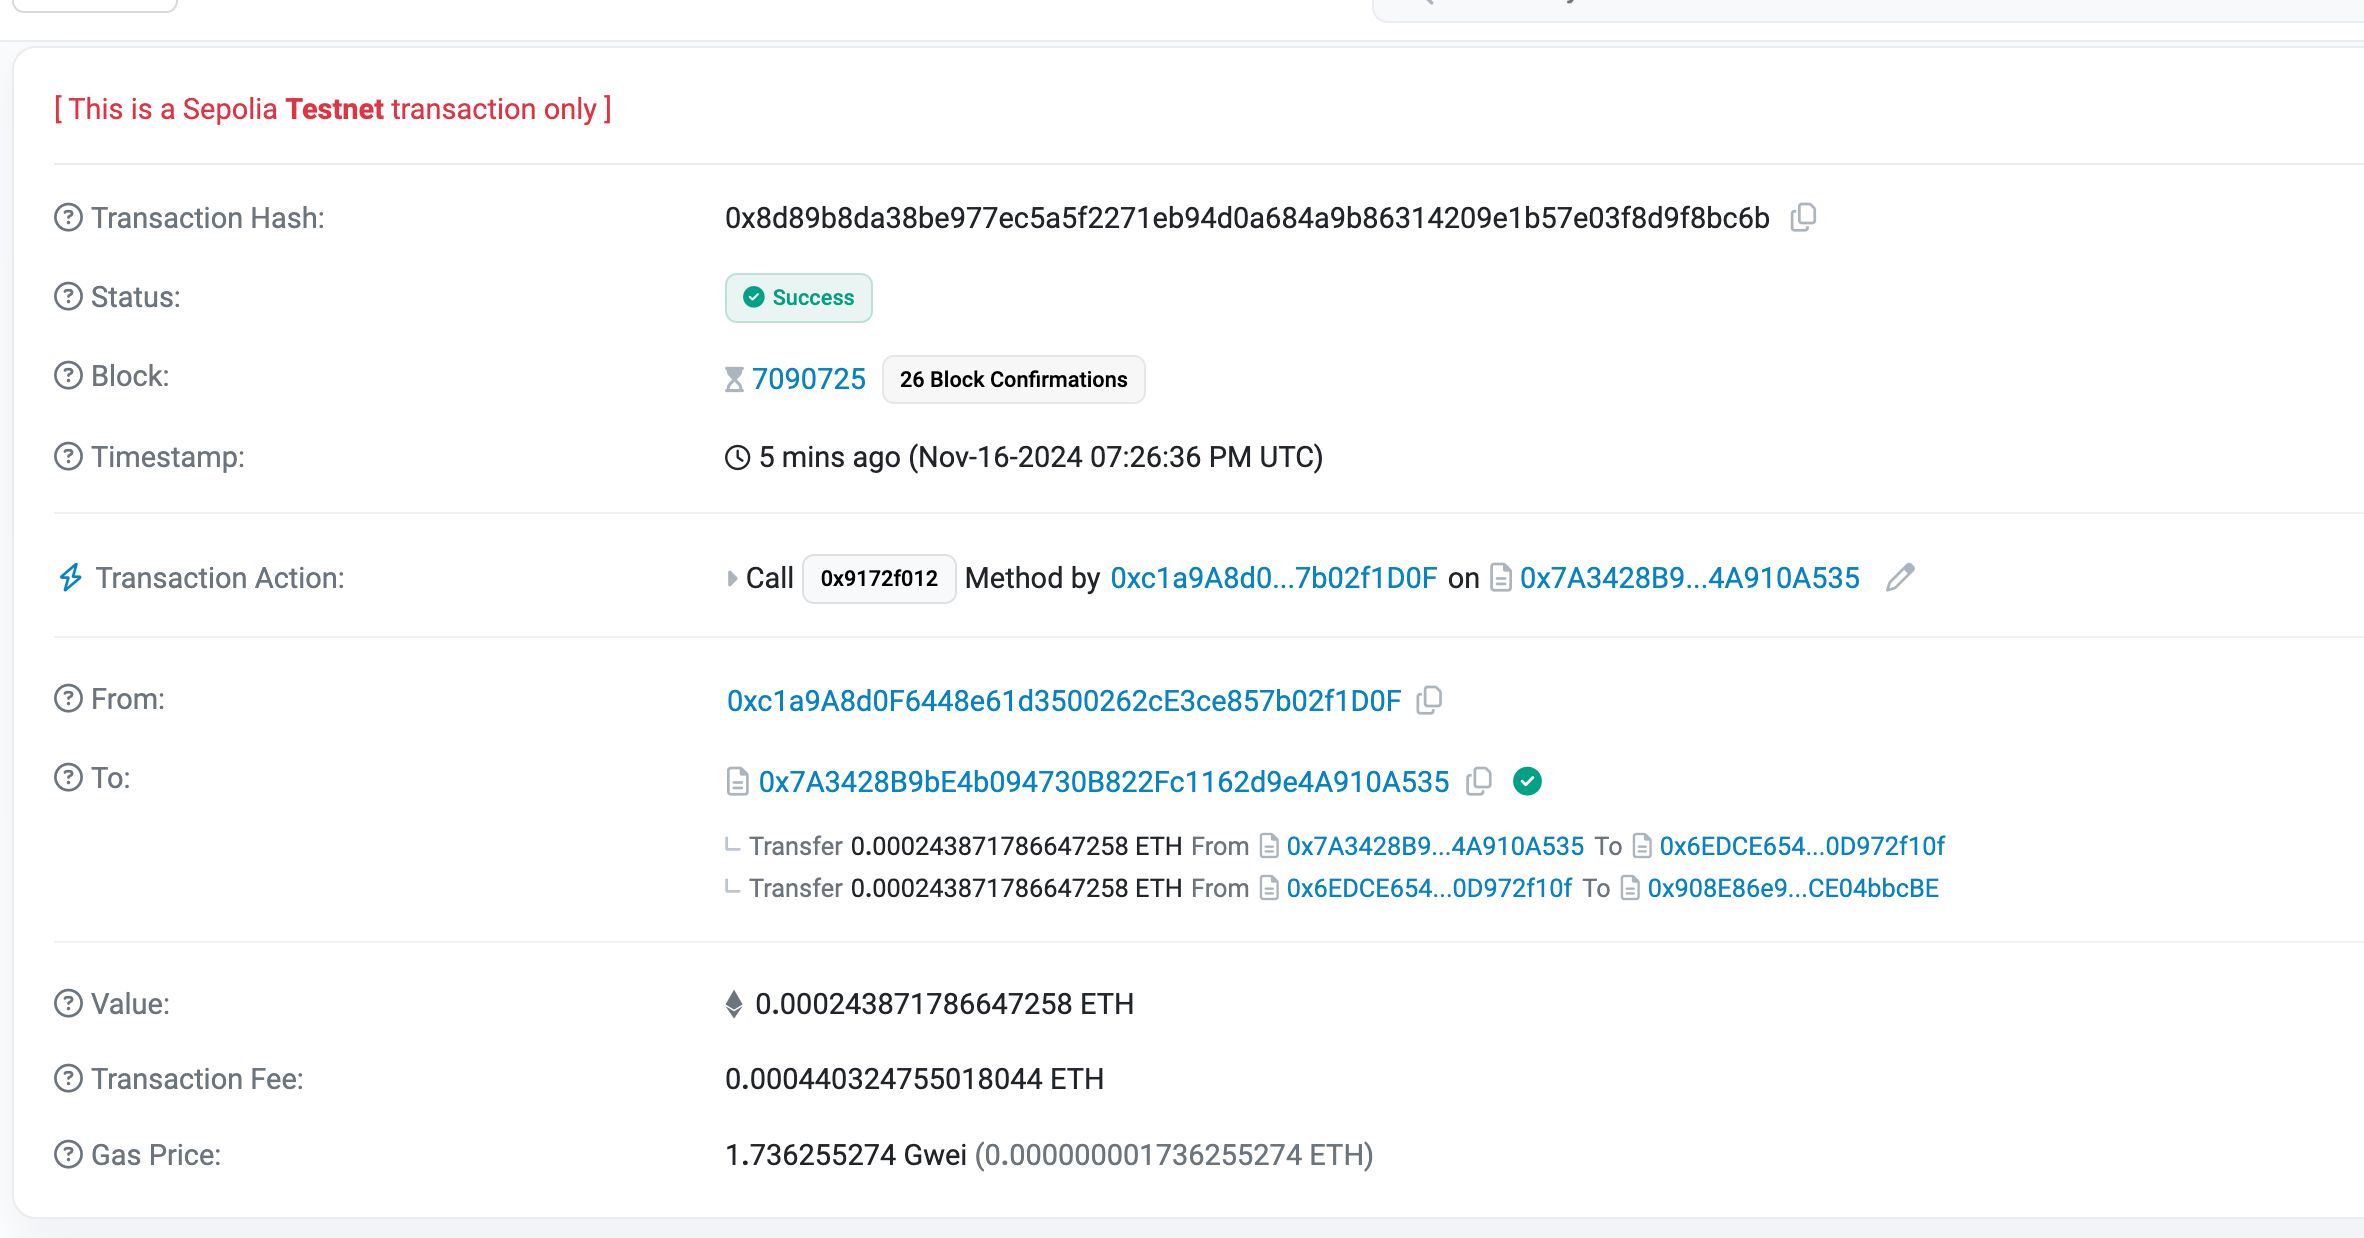Click help icon next to Transaction Fee
Image resolution: width=2364 pixels, height=1238 pixels.
tap(68, 1079)
